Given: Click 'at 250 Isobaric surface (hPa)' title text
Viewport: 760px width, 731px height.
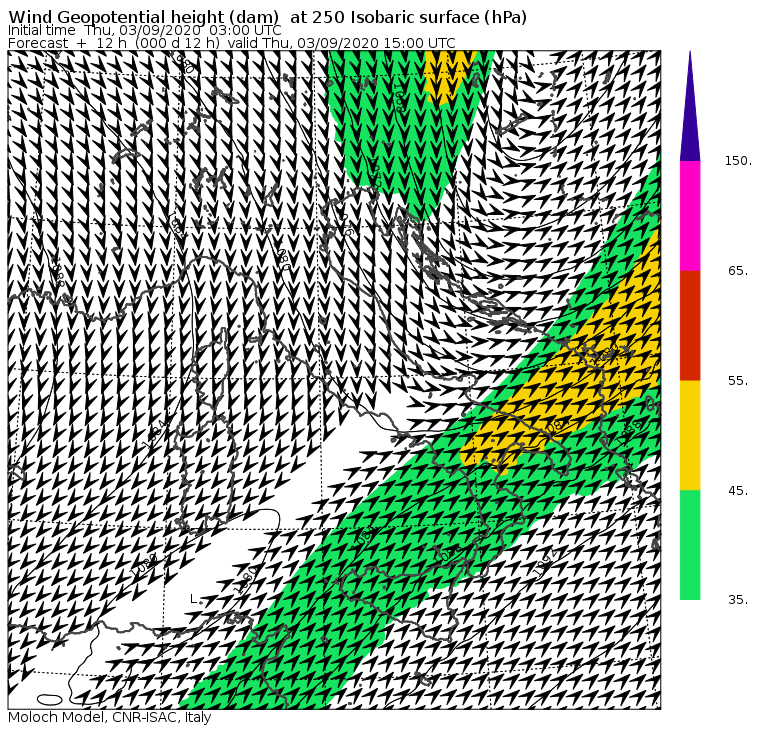Looking at the screenshot, I should (x=409, y=17).
